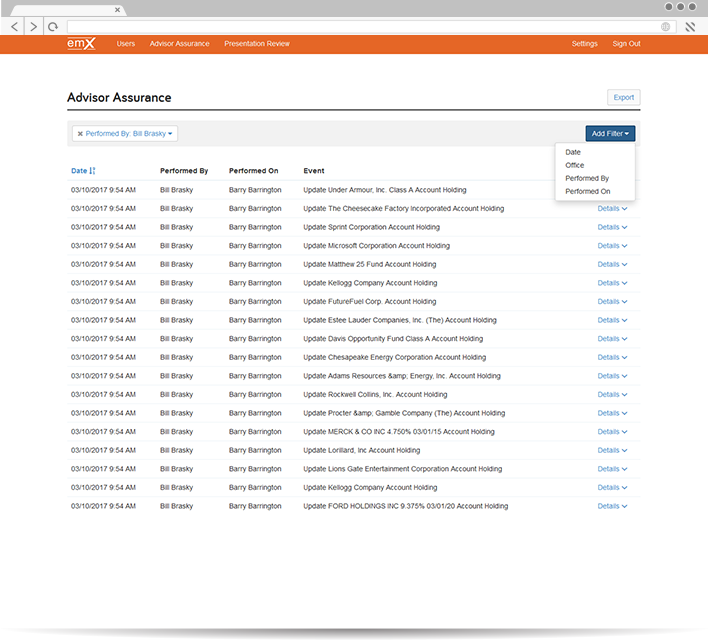
Task: Click 'Update Microsoft Corporation Account Holding' text
Action: tap(377, 246)
